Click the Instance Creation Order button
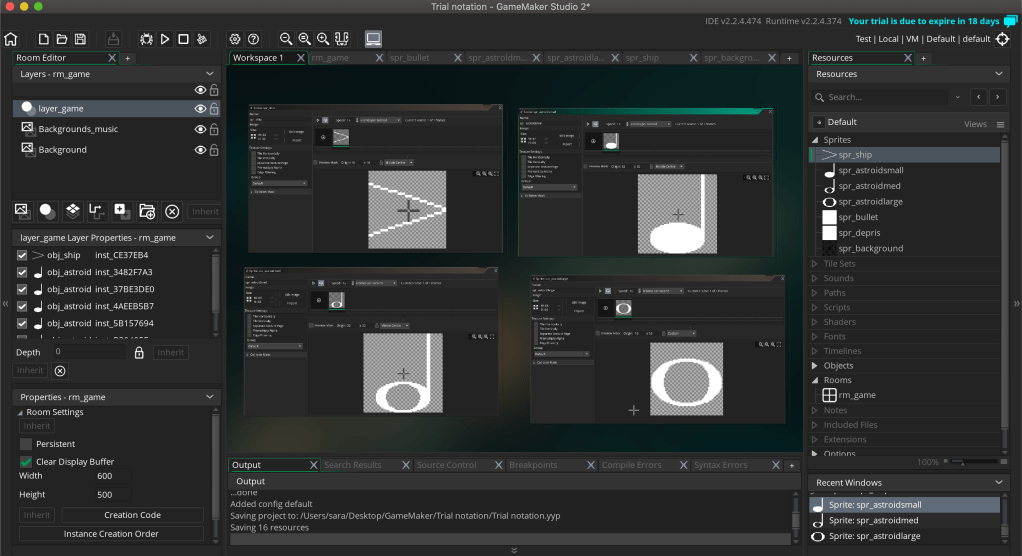Viewport: 1022px width, 556px height. pyautogui.click(x=111, y=534)
